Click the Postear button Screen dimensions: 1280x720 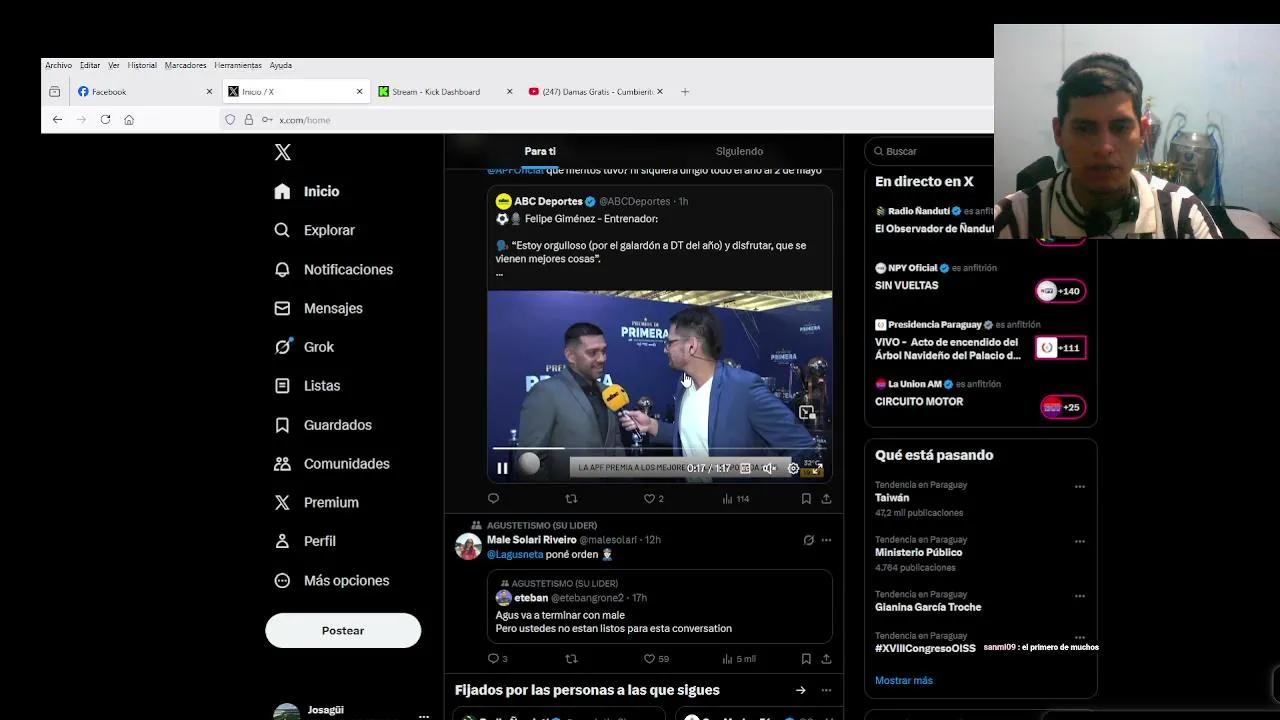[x=343, y=631]
